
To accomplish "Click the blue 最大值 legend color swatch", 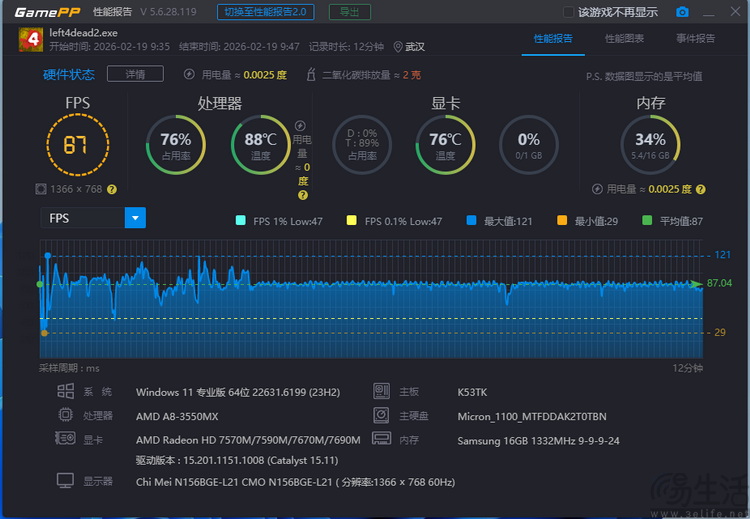I will (x=471, y=221).
